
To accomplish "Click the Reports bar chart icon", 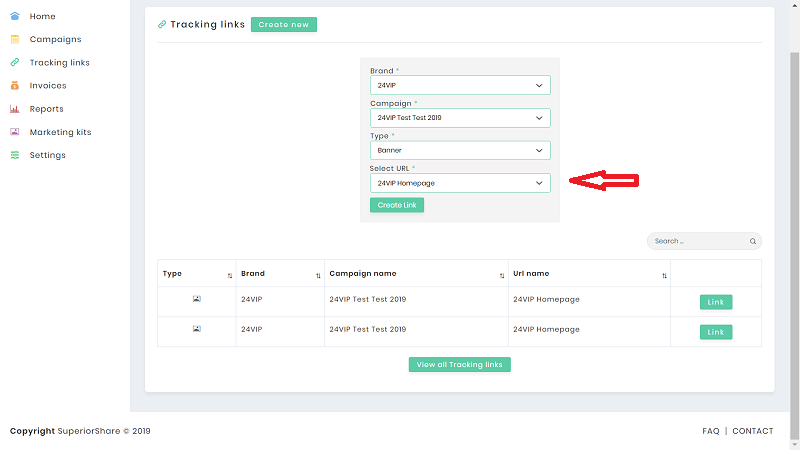I will click(x=15, y=109).
